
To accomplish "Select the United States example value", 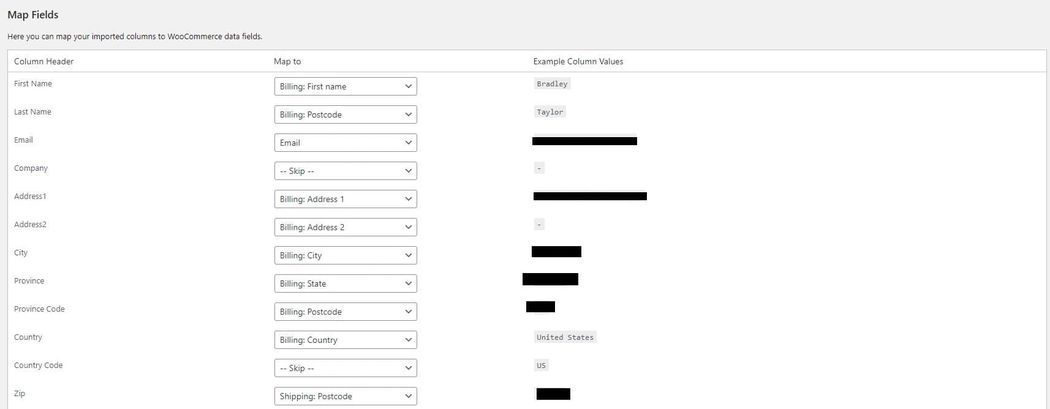I will (x=565, y=337).
